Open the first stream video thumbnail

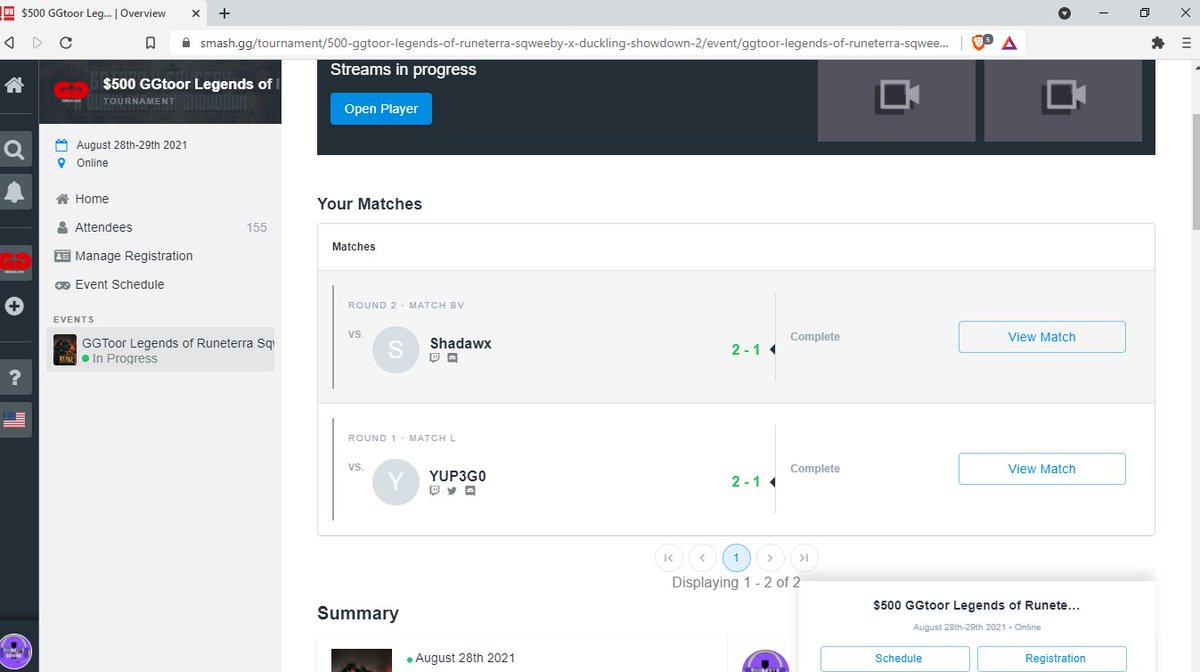(x=896, y=99)
